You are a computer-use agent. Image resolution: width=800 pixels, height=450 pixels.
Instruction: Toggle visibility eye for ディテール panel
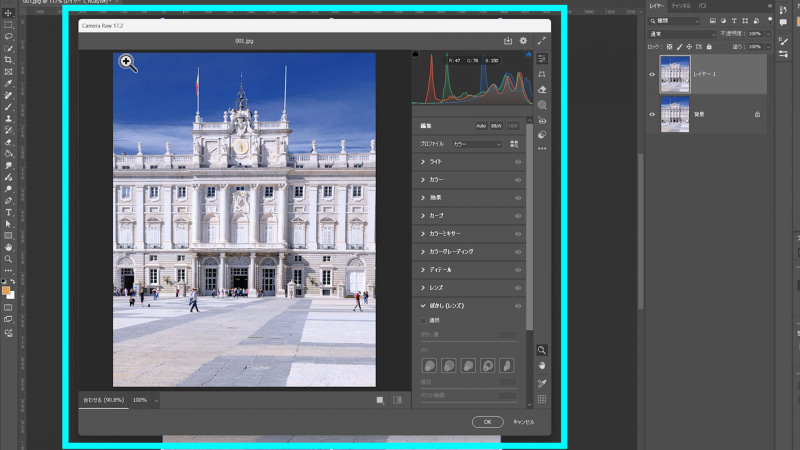coord(518,270)
